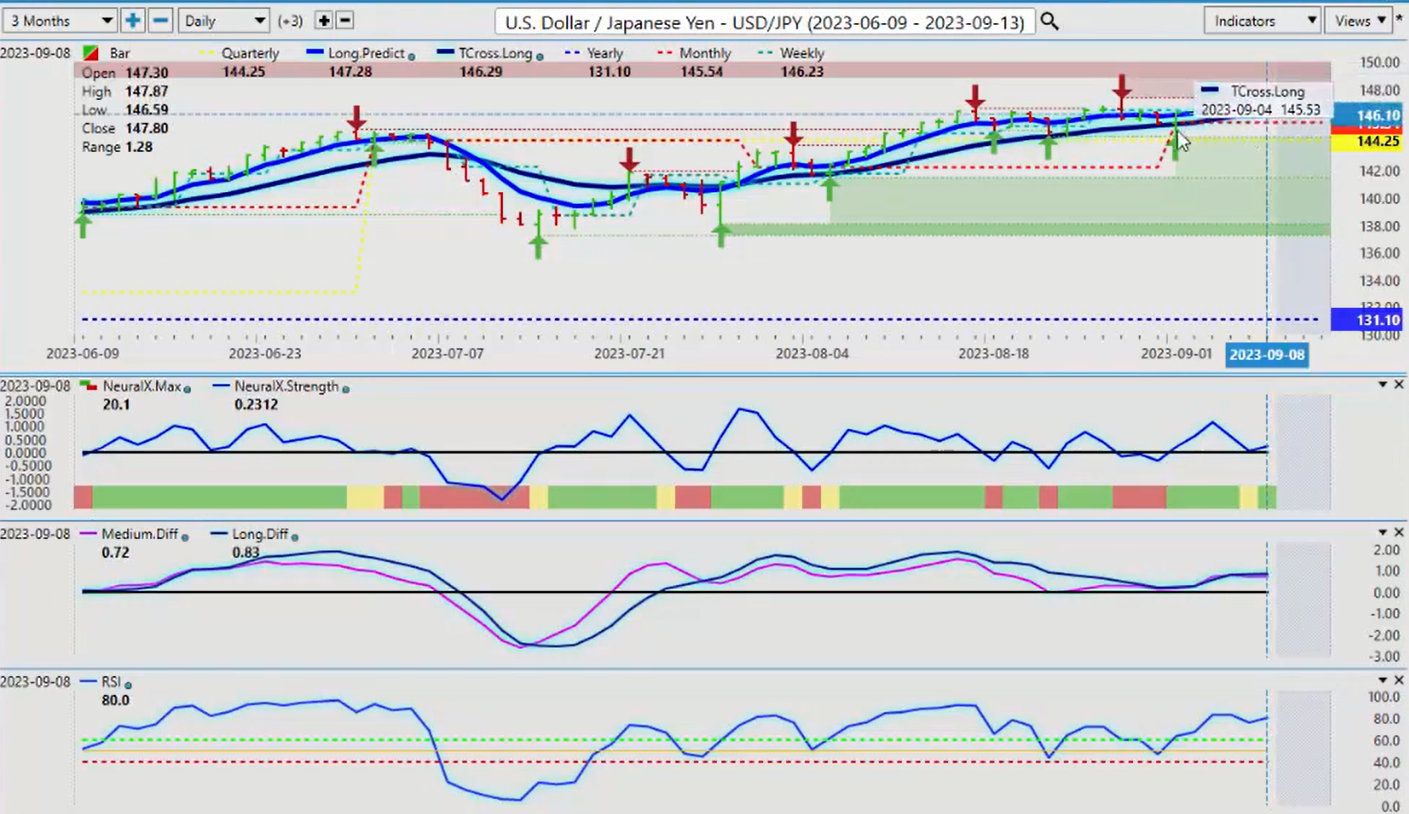Click the dot beside Medium.Diff
Screen dimensions: 1409x814
[x=184, y=536]
